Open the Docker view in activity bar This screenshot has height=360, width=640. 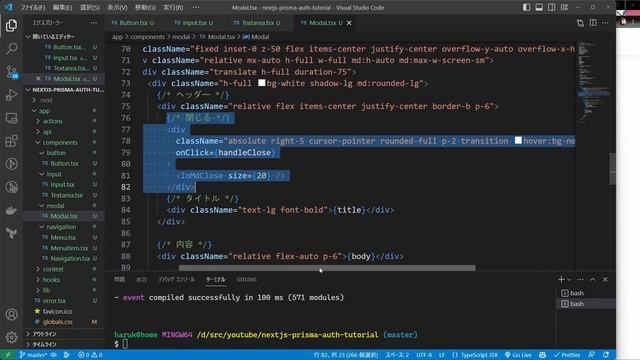(x=11, y=211)
